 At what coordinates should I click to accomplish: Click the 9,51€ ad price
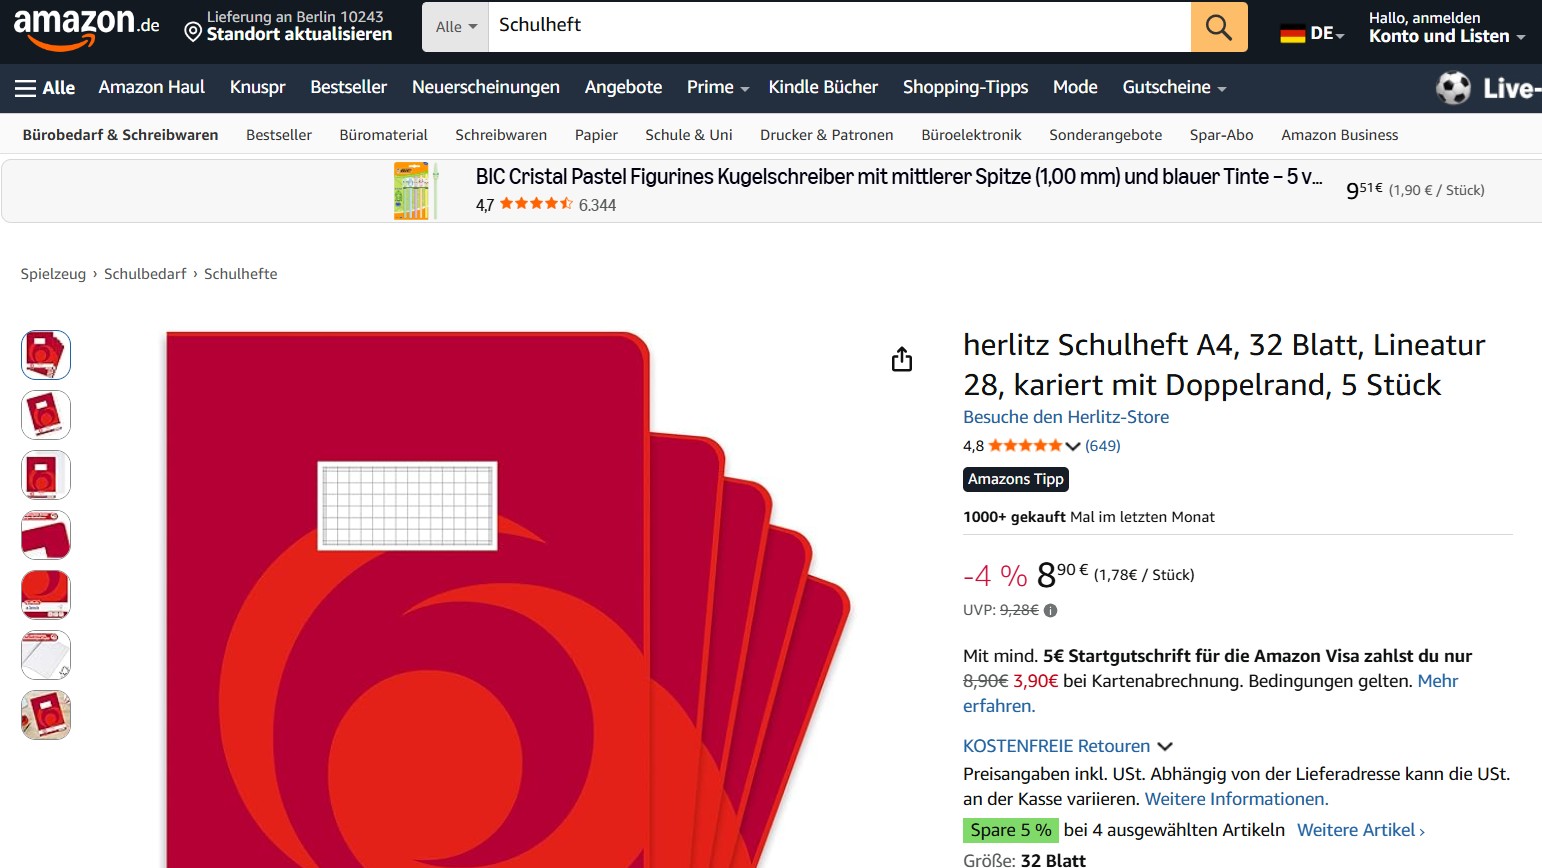(1364, 190)
